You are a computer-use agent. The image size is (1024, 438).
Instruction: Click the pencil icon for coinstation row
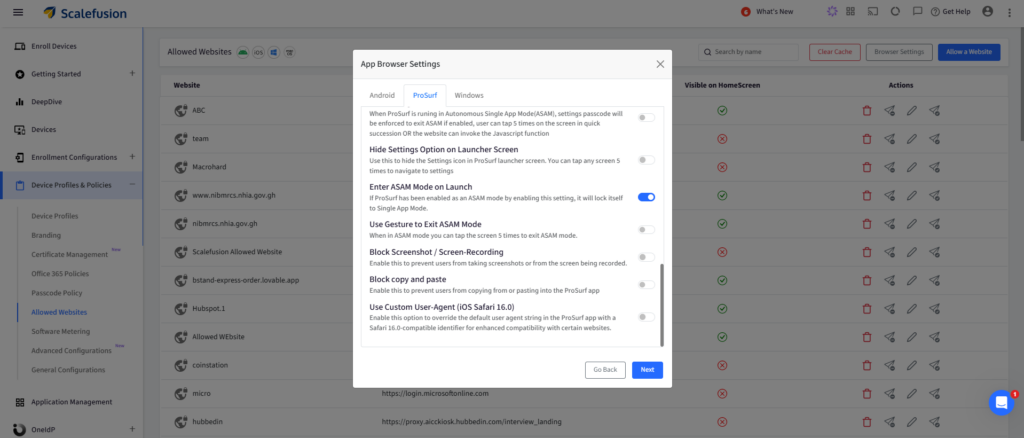(x=912, y=365)
